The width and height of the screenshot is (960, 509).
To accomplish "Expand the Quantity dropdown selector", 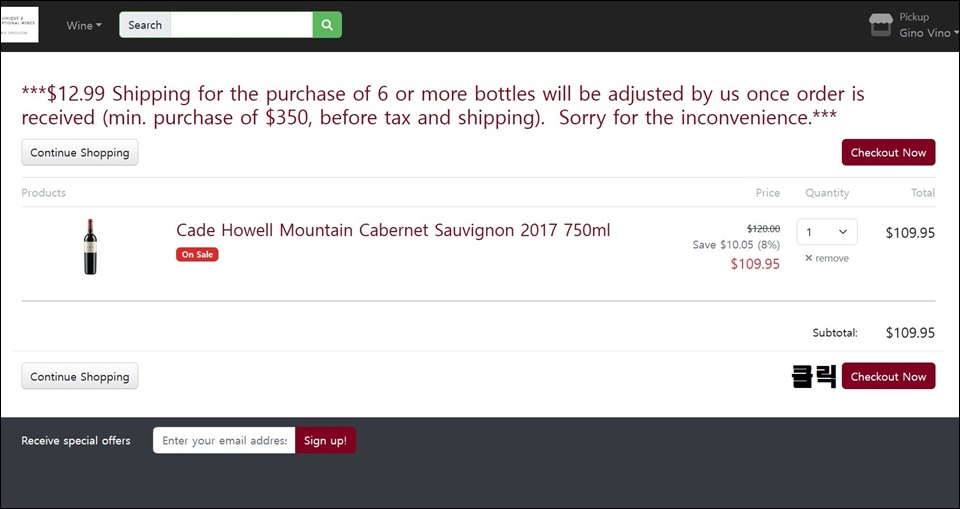I will [827, 232].
